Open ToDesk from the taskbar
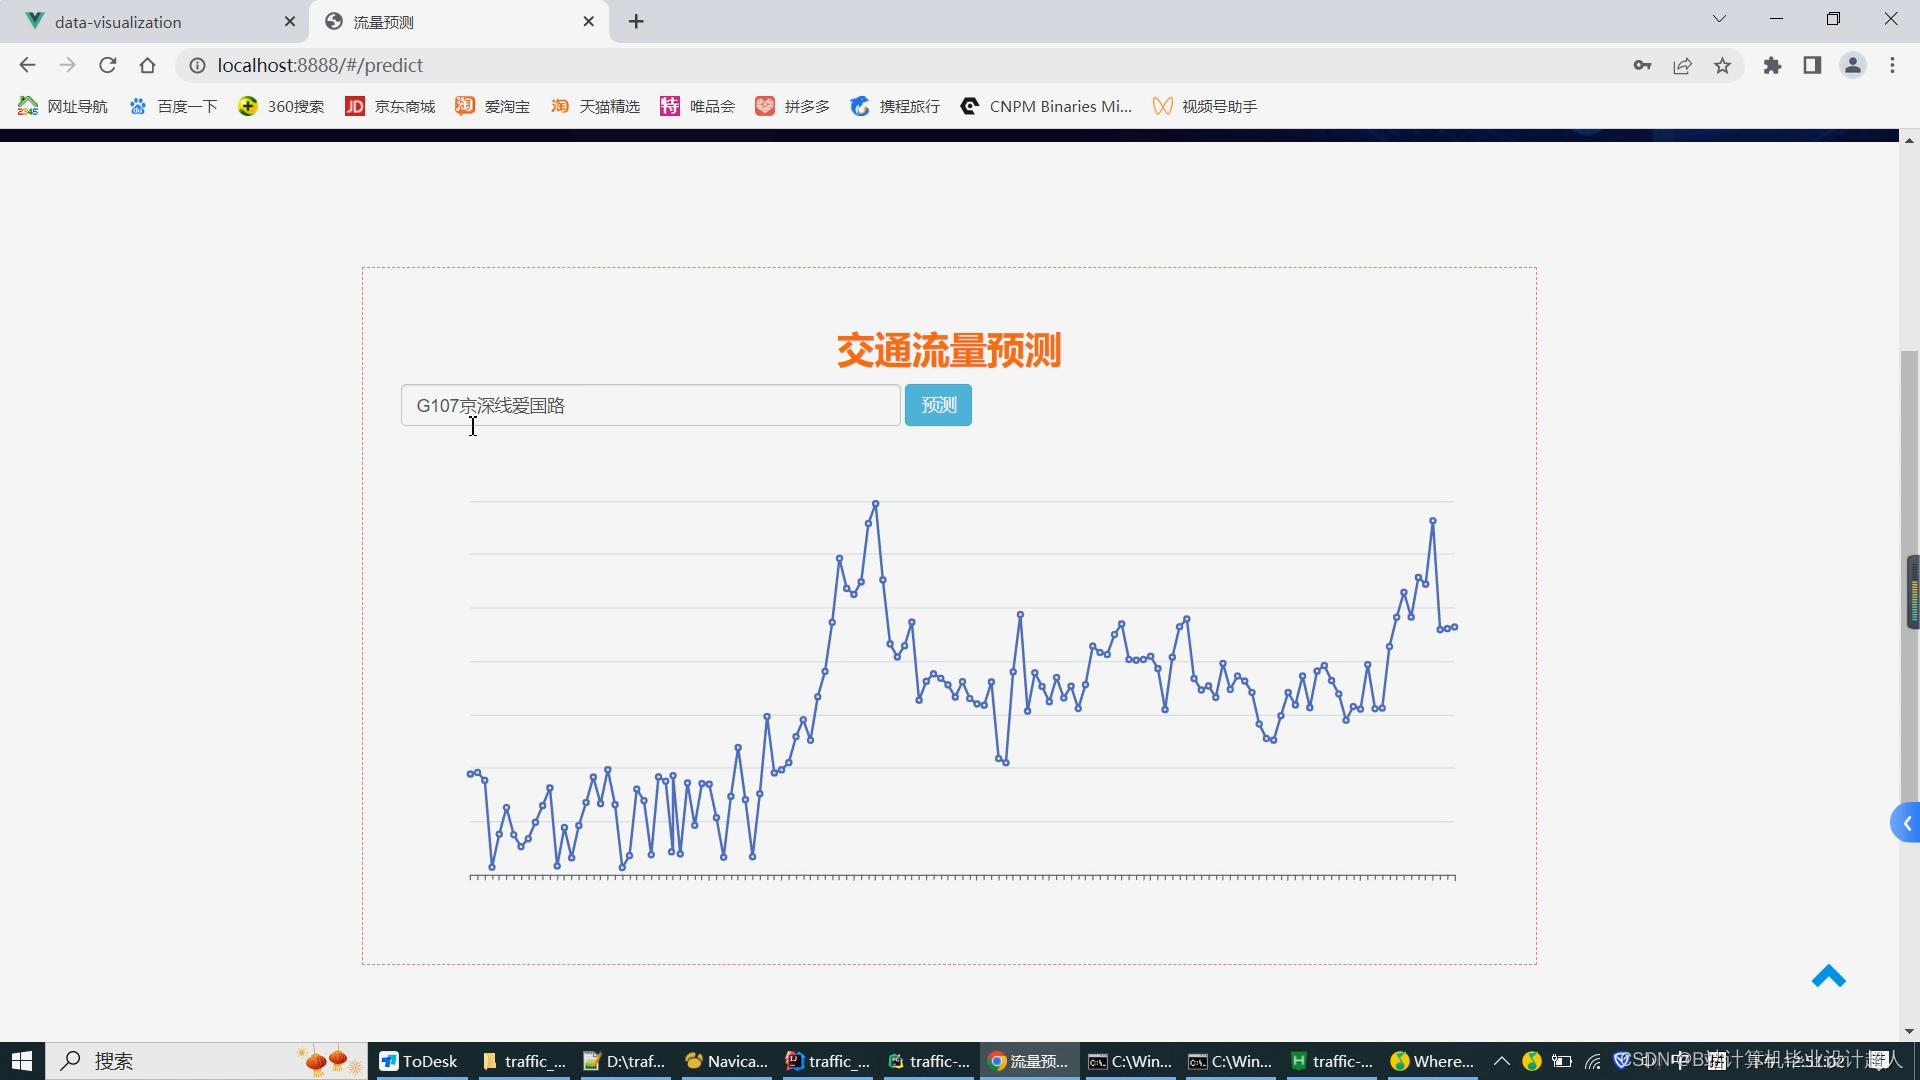 (419, 1061)
